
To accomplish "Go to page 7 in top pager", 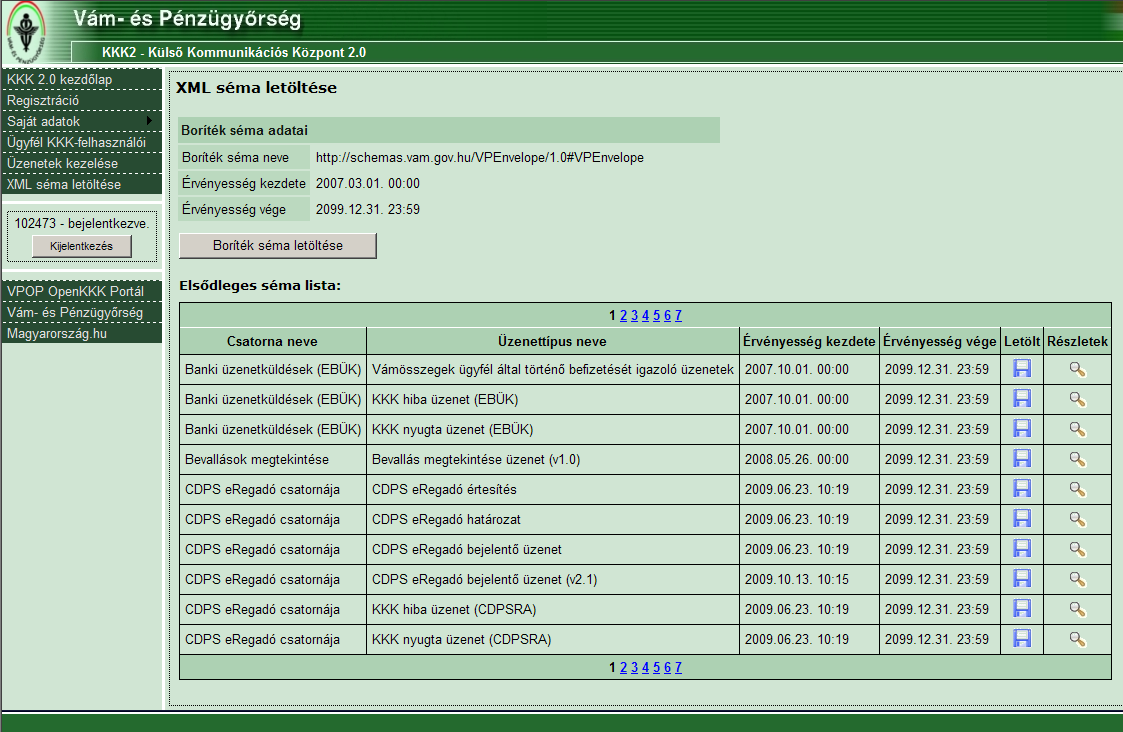I will pyautogui.click(x=678, y=315).
